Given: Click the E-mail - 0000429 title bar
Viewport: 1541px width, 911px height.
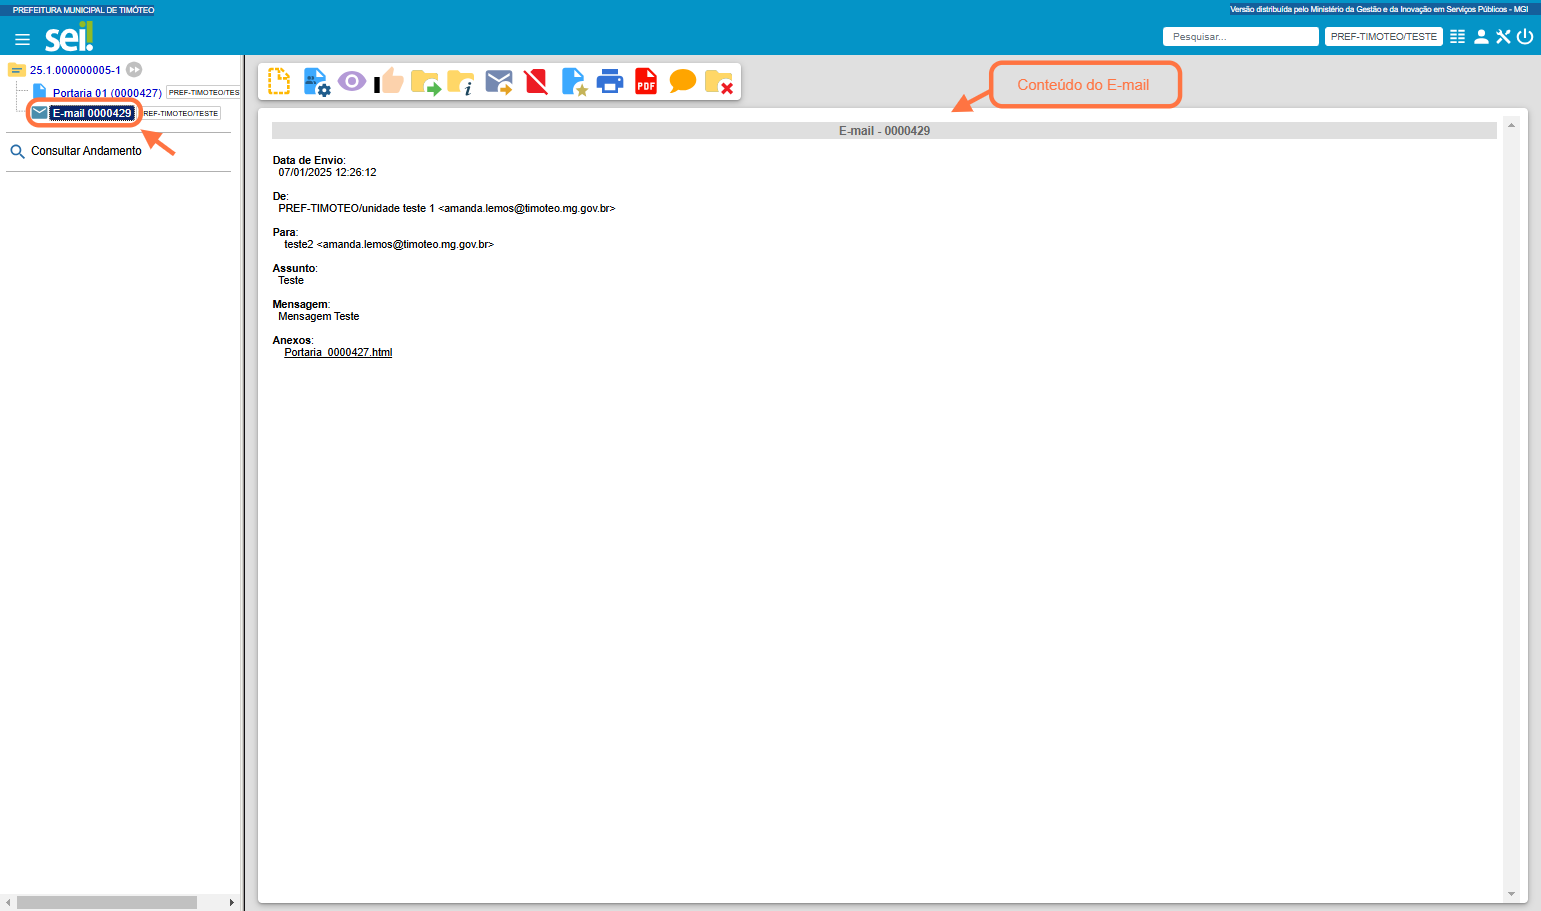Looking at the screenshot, I should coord(884,131).
